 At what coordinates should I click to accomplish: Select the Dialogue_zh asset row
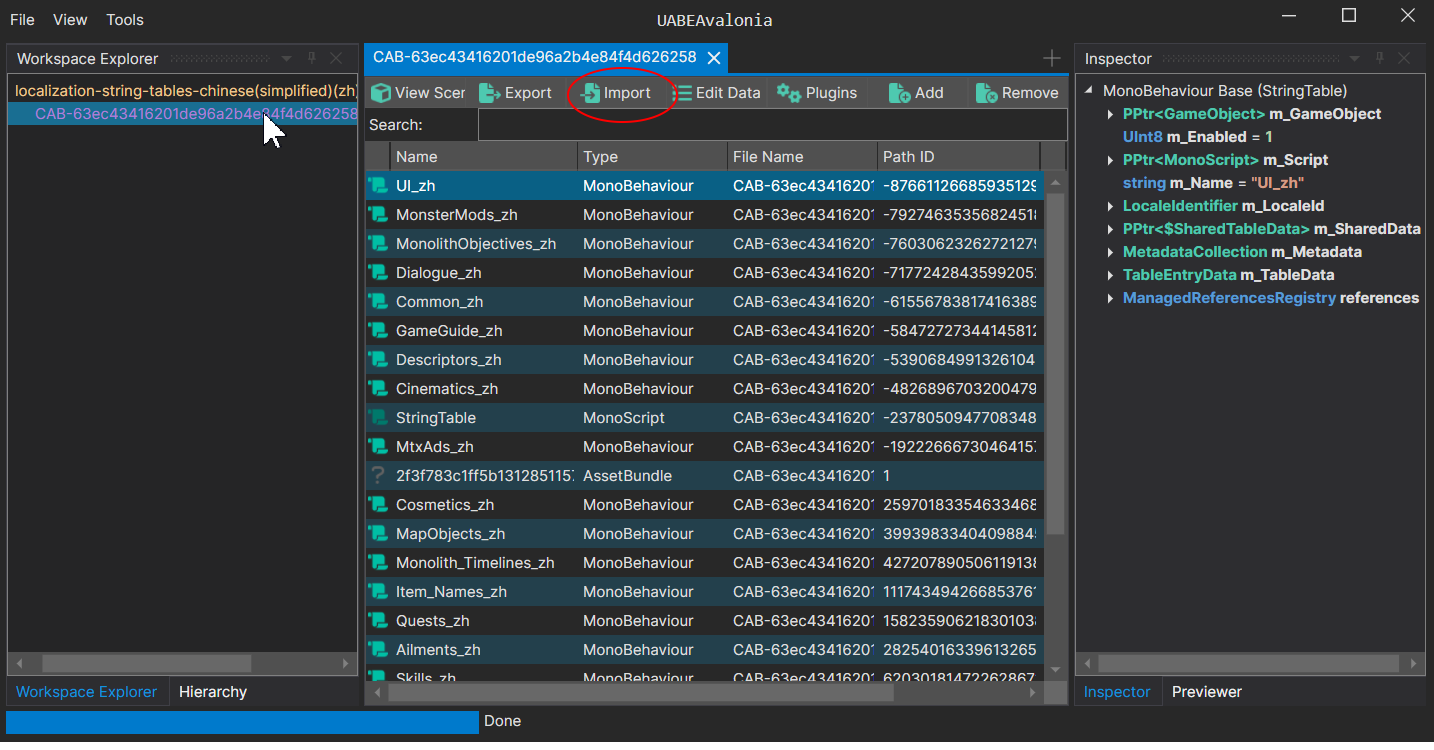pos(438,273)
